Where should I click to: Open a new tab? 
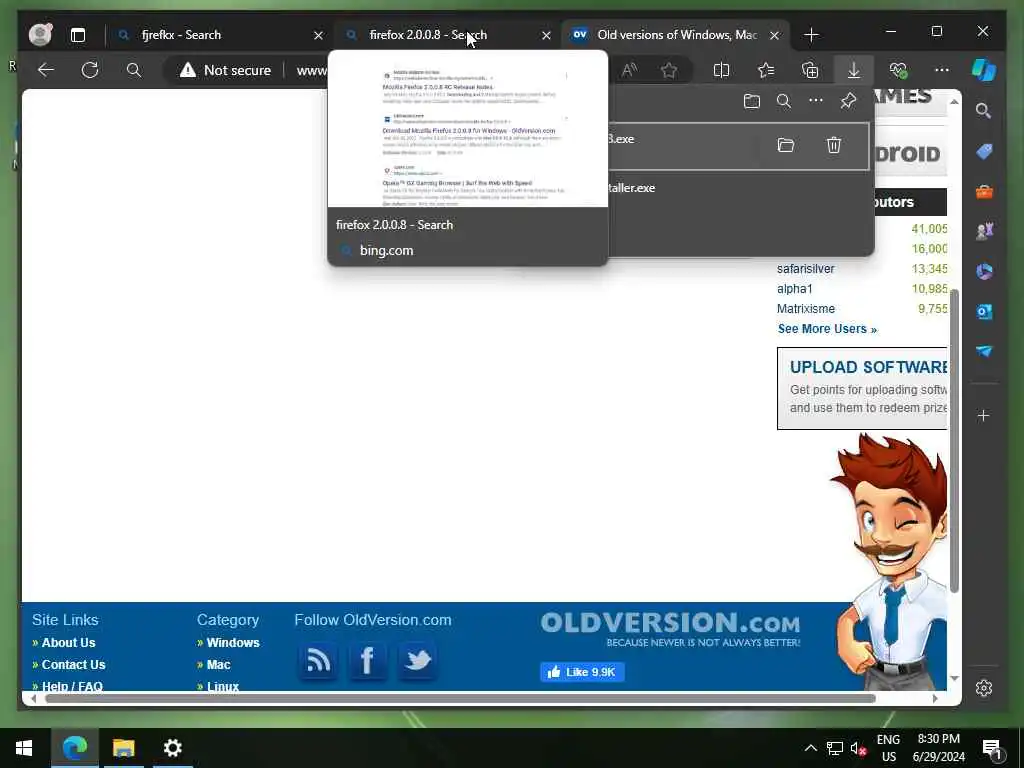coord(811,35)
